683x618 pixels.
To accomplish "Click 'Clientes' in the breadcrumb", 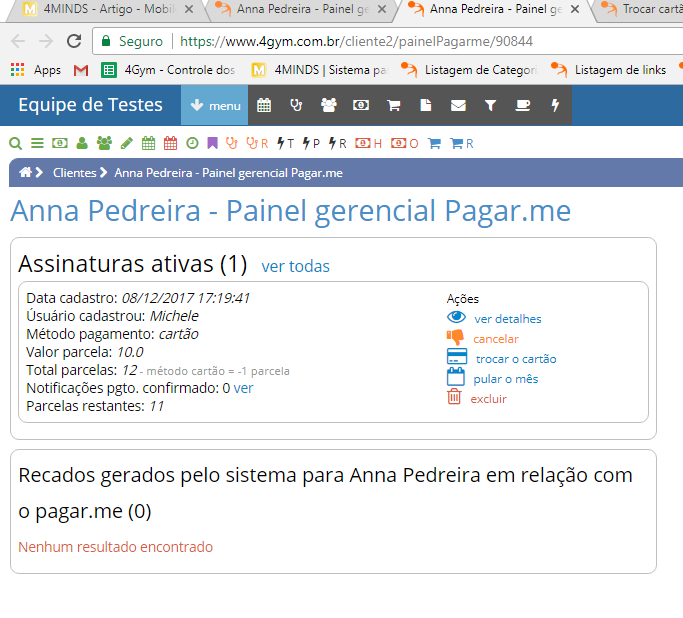I will point(74,172).
